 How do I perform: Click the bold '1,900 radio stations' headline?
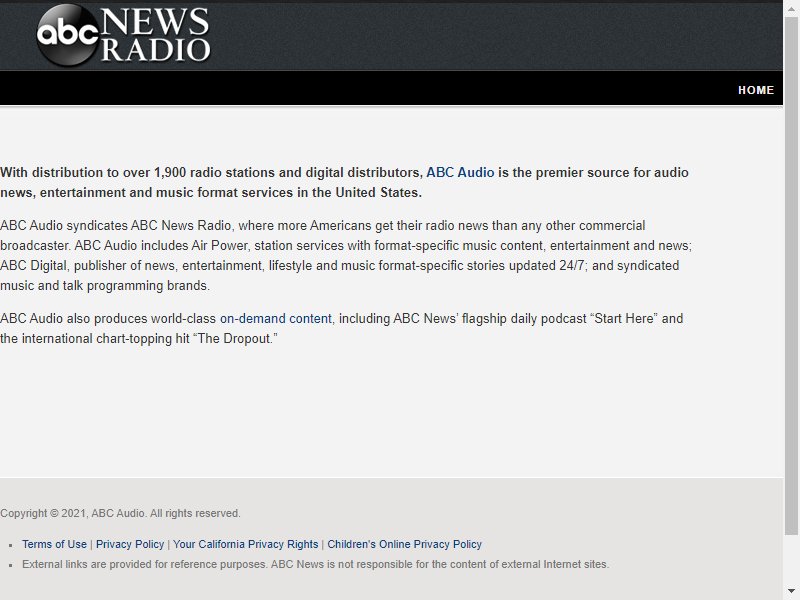pos(344,182)
